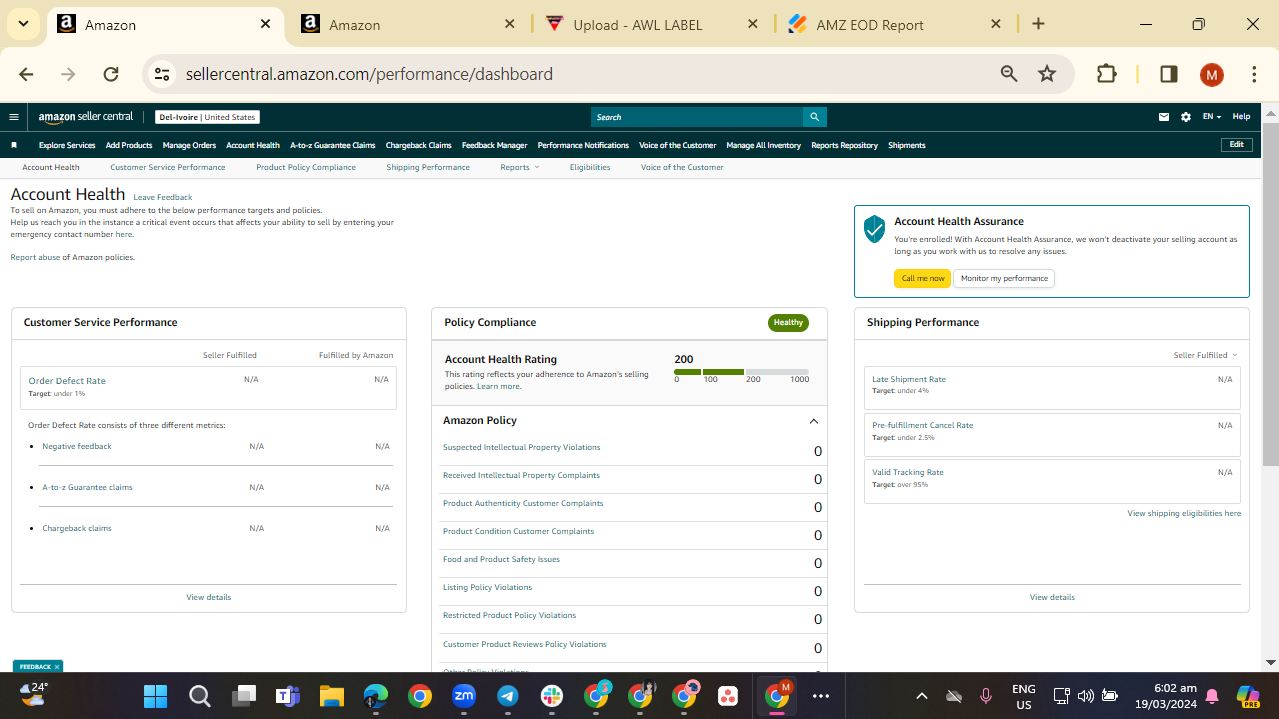This screenshot has height=719, width=1279.
Task: Open the Chrome profile avatar M
Action: (1212, 74)
